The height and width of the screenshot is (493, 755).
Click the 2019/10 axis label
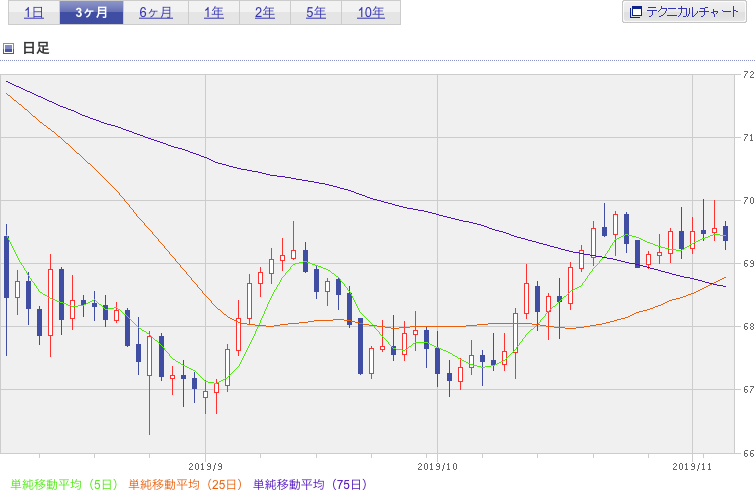point(437,466)
